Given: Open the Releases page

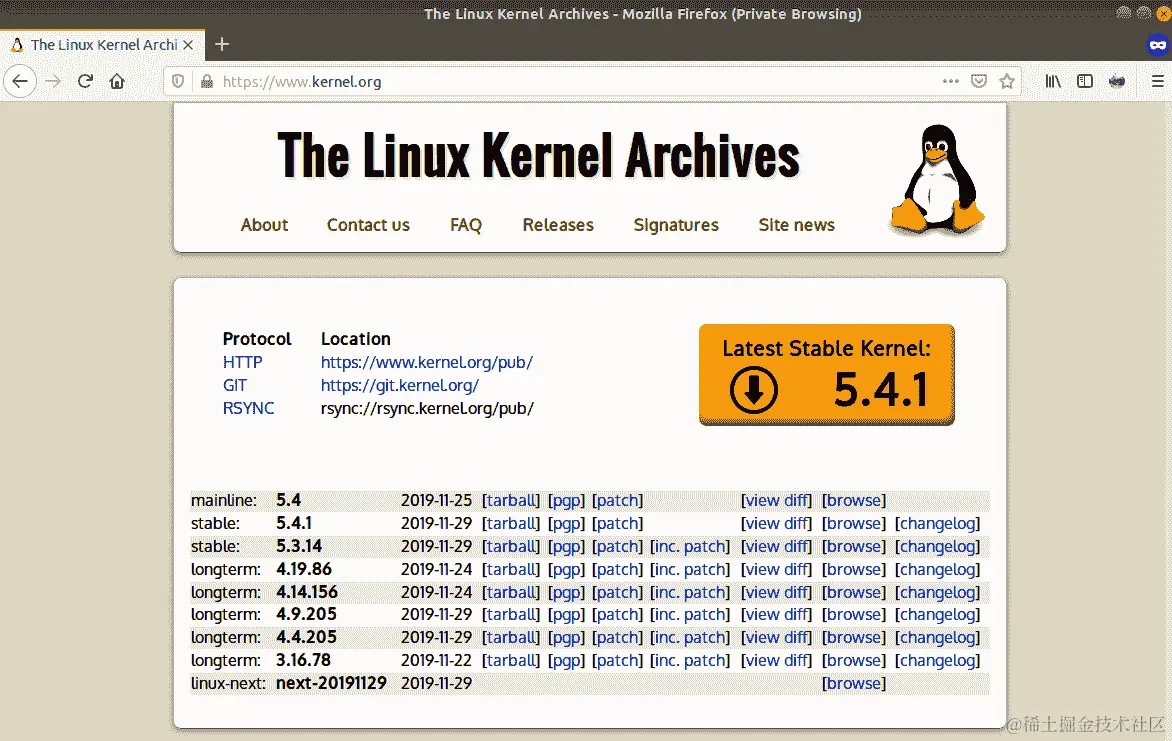Looking at the screenshot, I should 558,225.
